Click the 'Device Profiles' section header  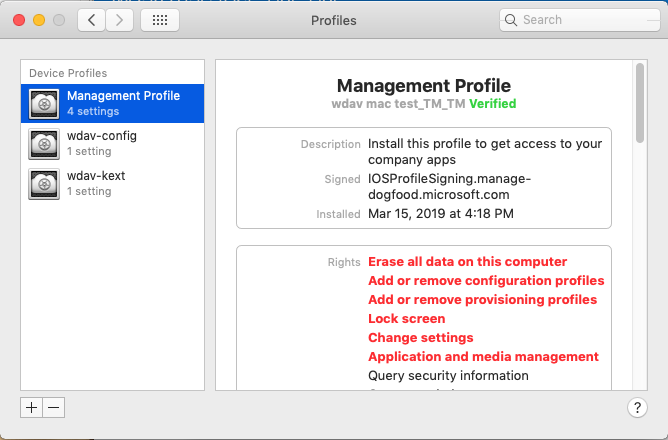click(x=68, y=73)
